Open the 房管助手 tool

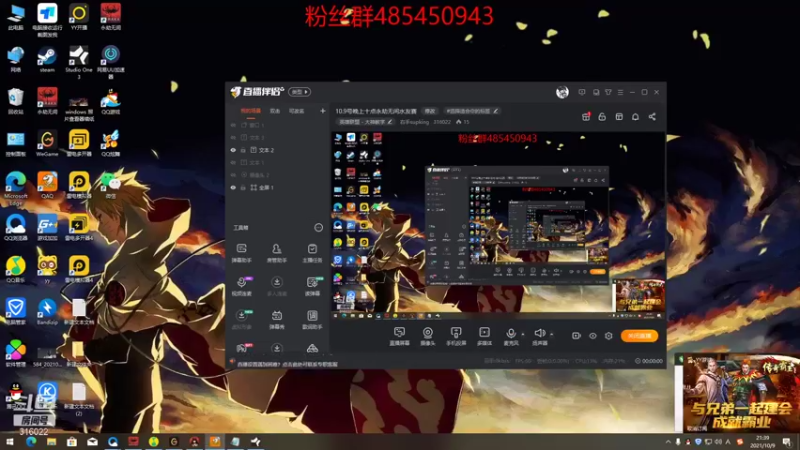(277, 253)
